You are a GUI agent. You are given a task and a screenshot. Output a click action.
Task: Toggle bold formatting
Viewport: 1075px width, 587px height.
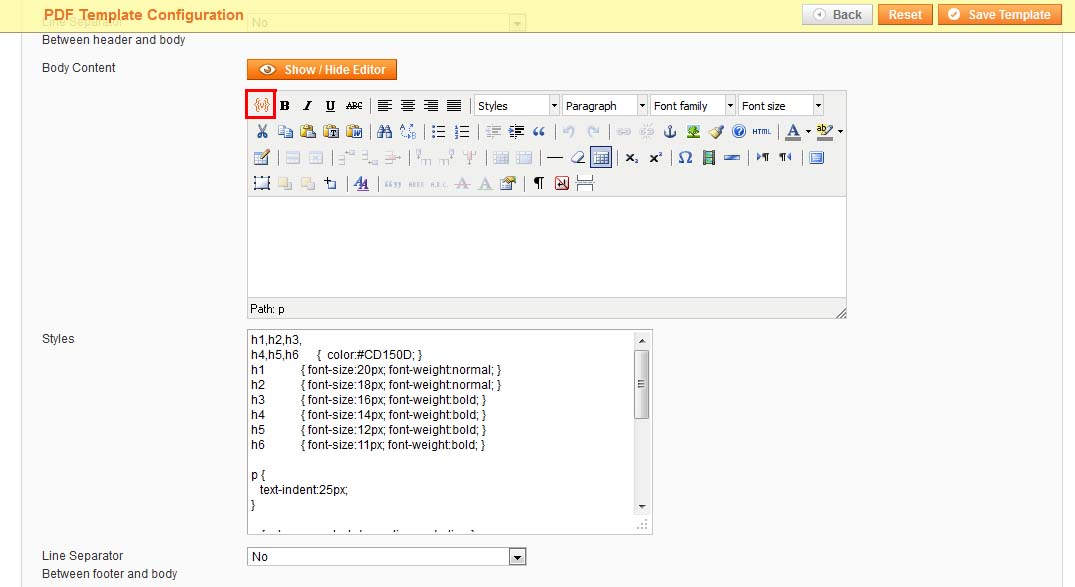[285, 106]
